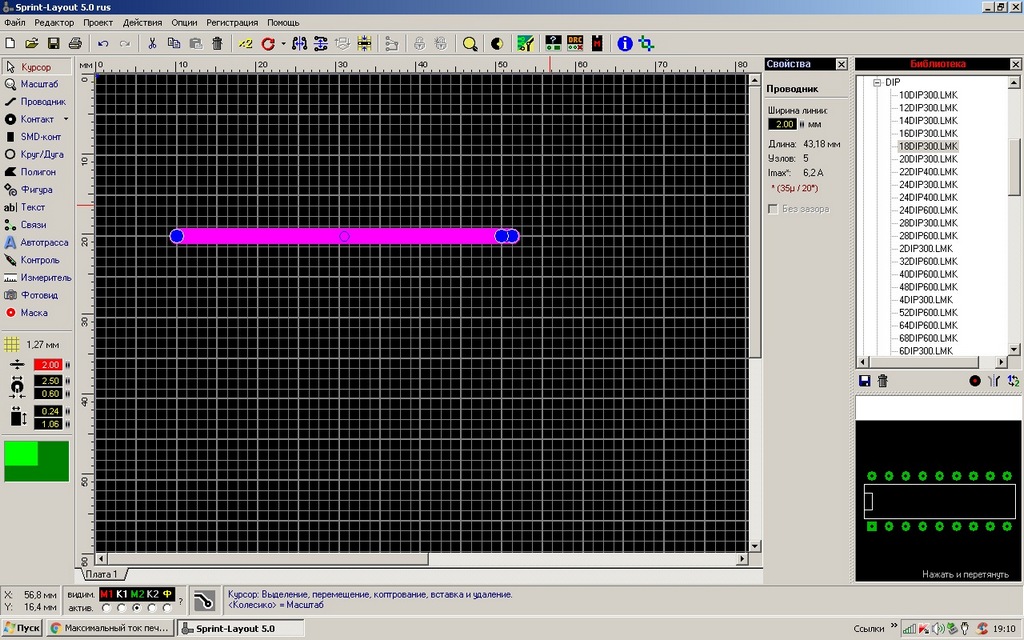
Task: Open the Редактор menu
Action: [x=53, y=22]
